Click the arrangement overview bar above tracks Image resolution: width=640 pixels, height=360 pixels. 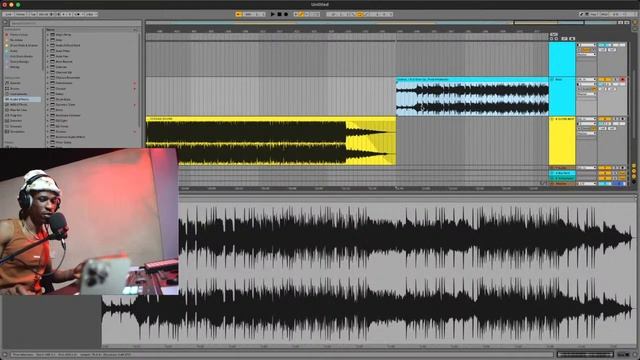[381, 23]
